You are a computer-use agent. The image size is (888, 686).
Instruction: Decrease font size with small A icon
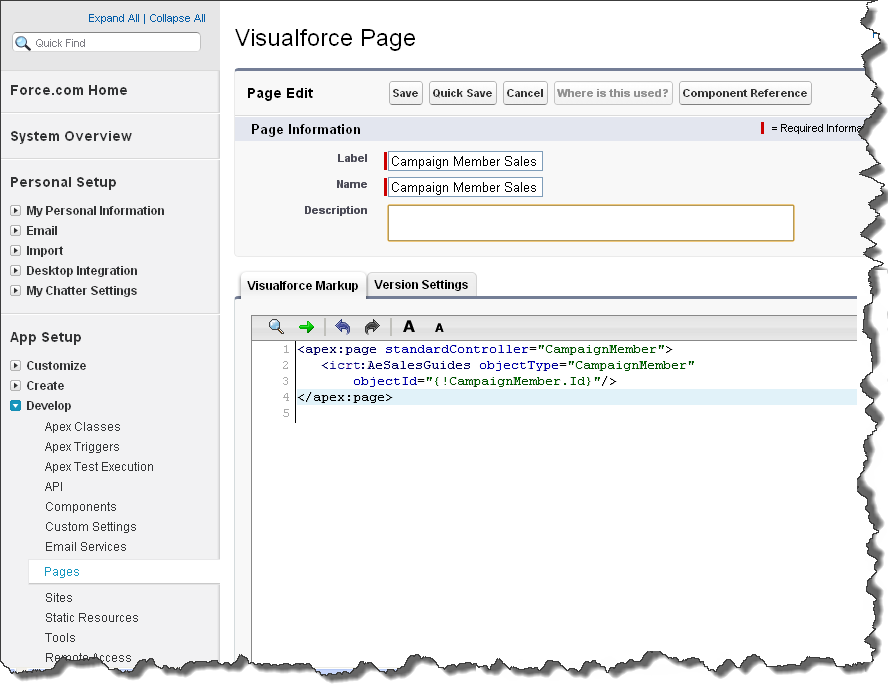pos(438,328)
